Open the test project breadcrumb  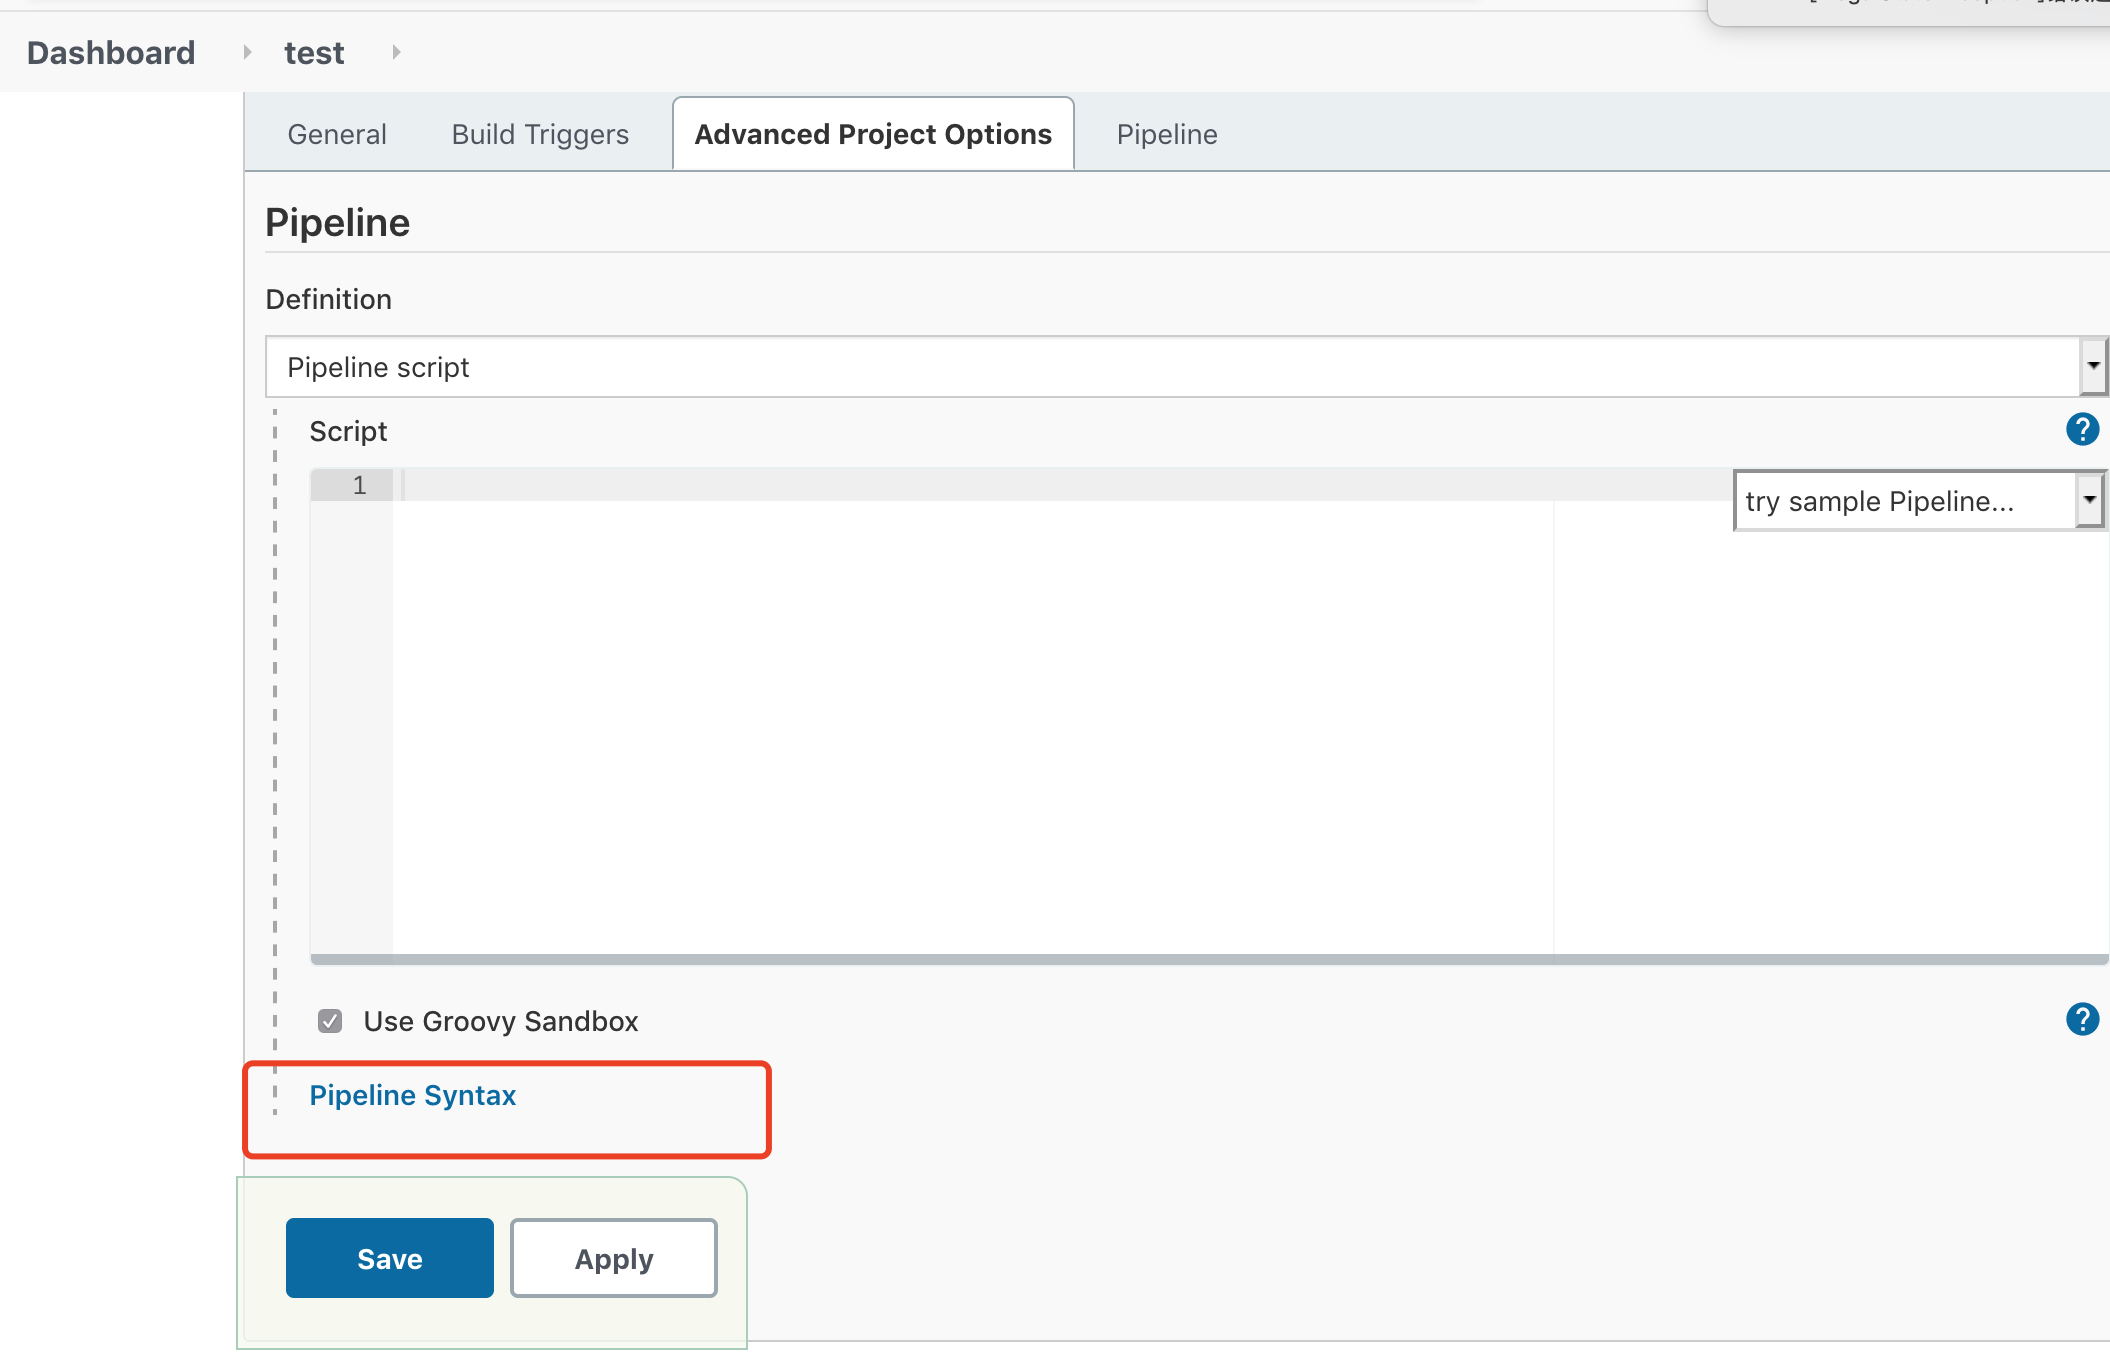(314, 52)
